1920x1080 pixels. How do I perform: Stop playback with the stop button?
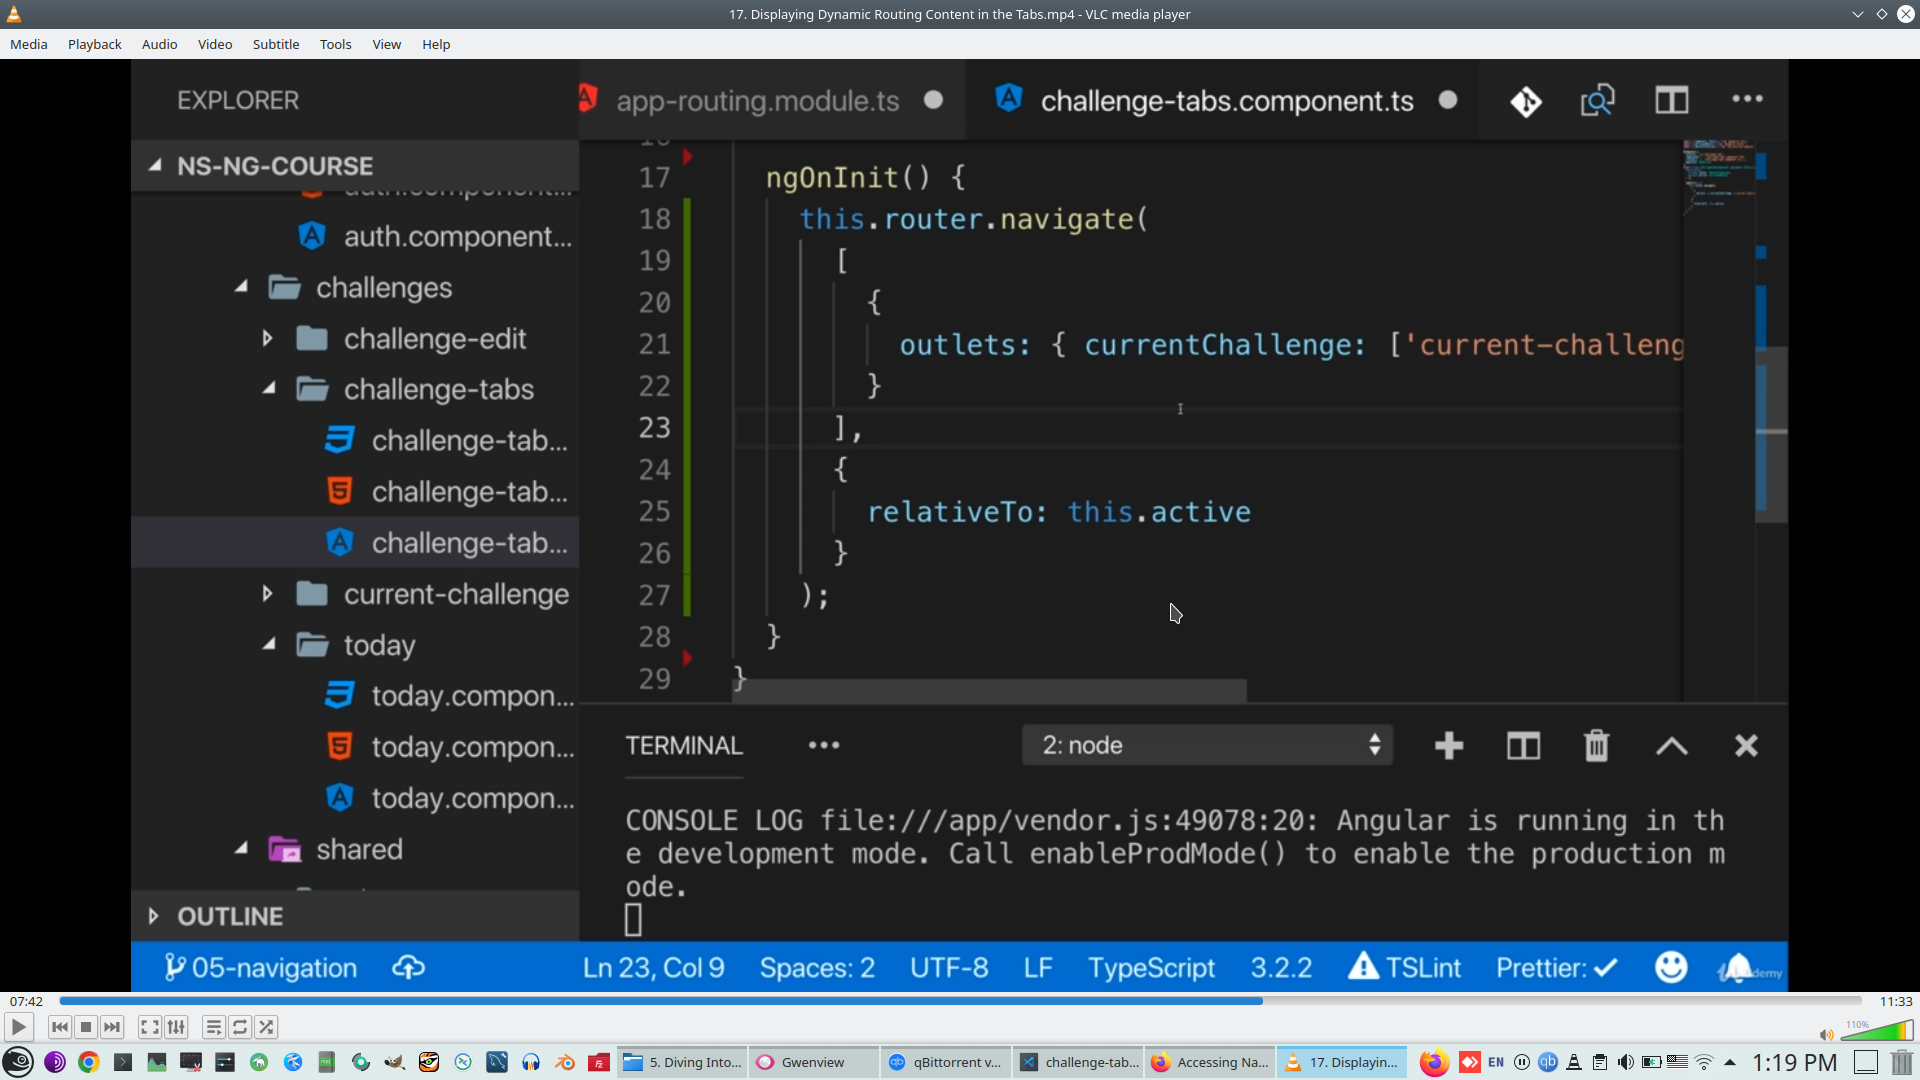86,1027
